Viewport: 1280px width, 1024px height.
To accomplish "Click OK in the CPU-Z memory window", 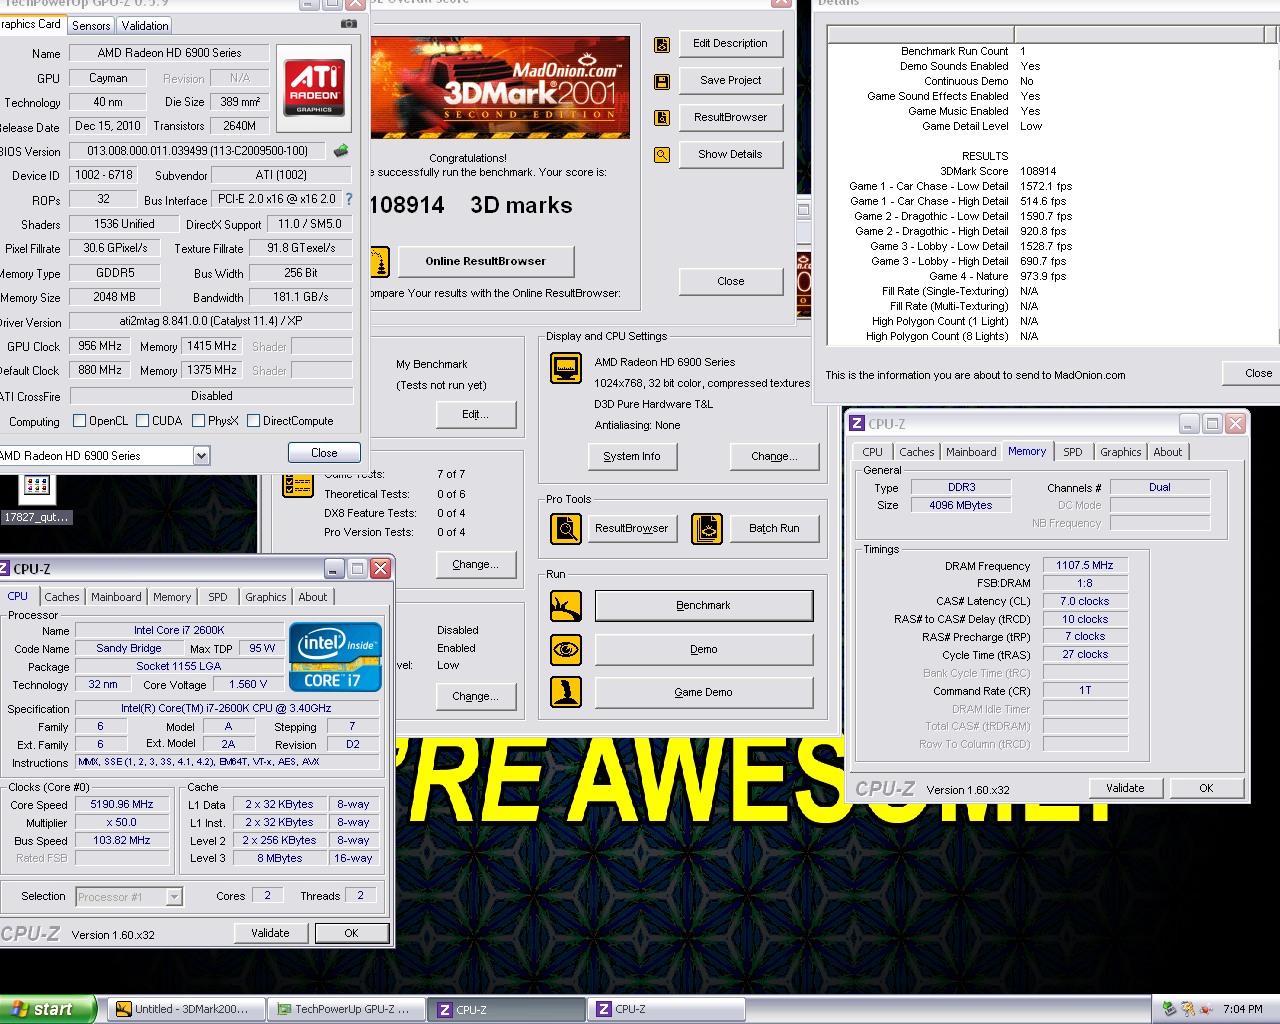I will pos(1206,788).
